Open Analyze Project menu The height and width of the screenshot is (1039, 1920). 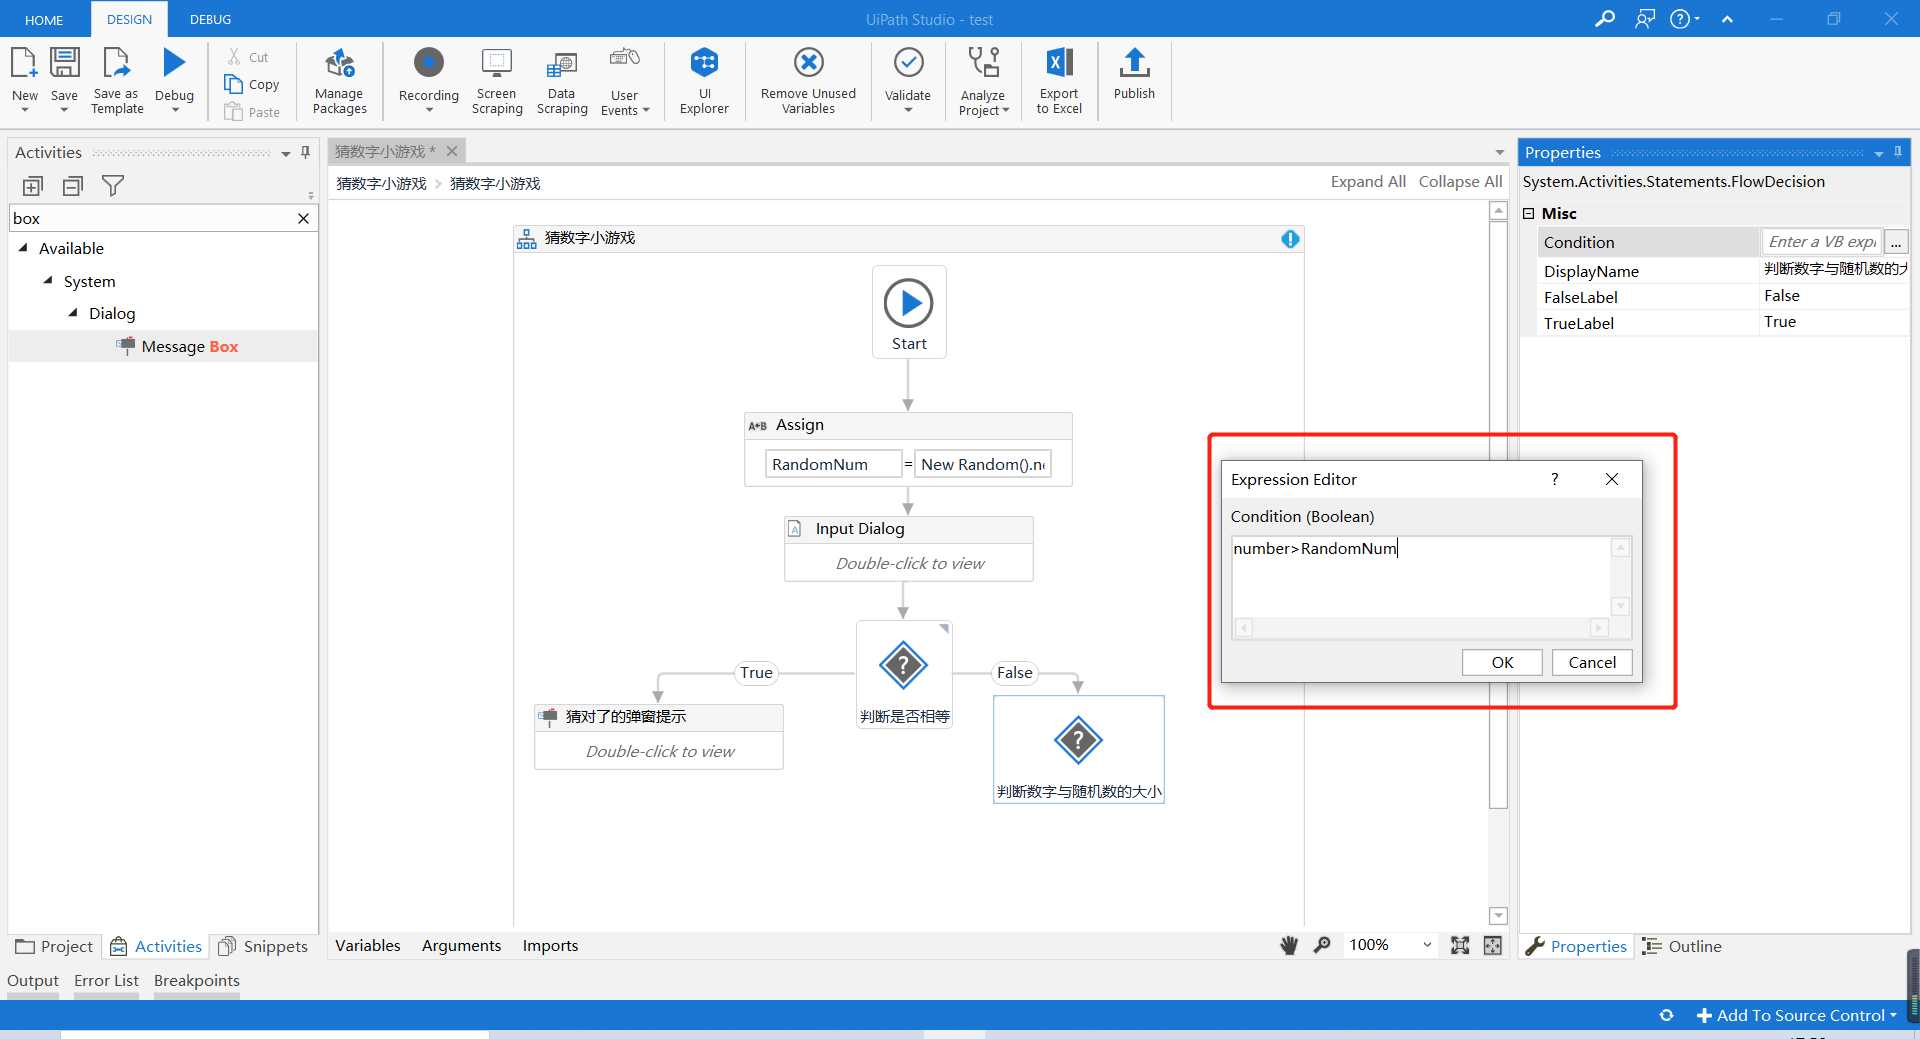click(x=984, y=81)
